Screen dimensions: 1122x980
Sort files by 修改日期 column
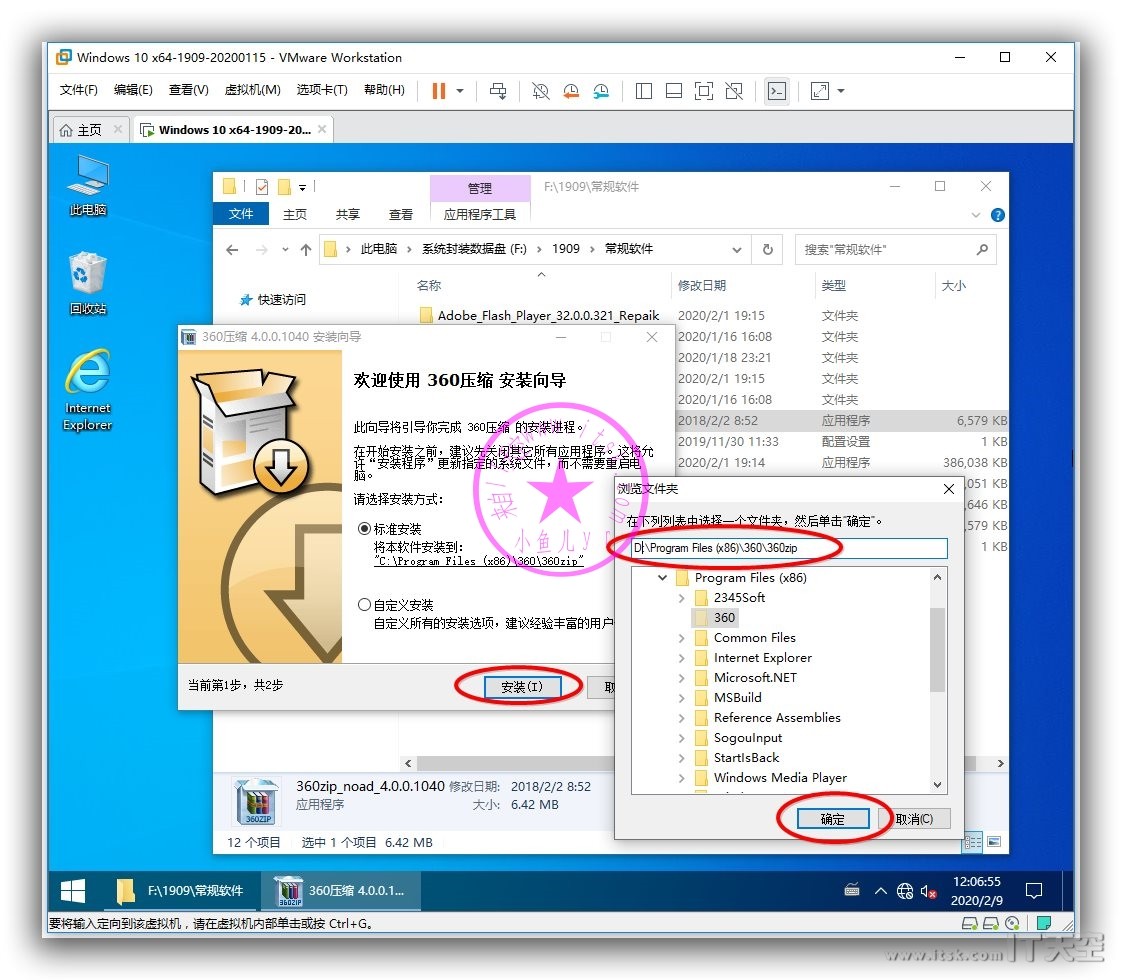(701, 285)
